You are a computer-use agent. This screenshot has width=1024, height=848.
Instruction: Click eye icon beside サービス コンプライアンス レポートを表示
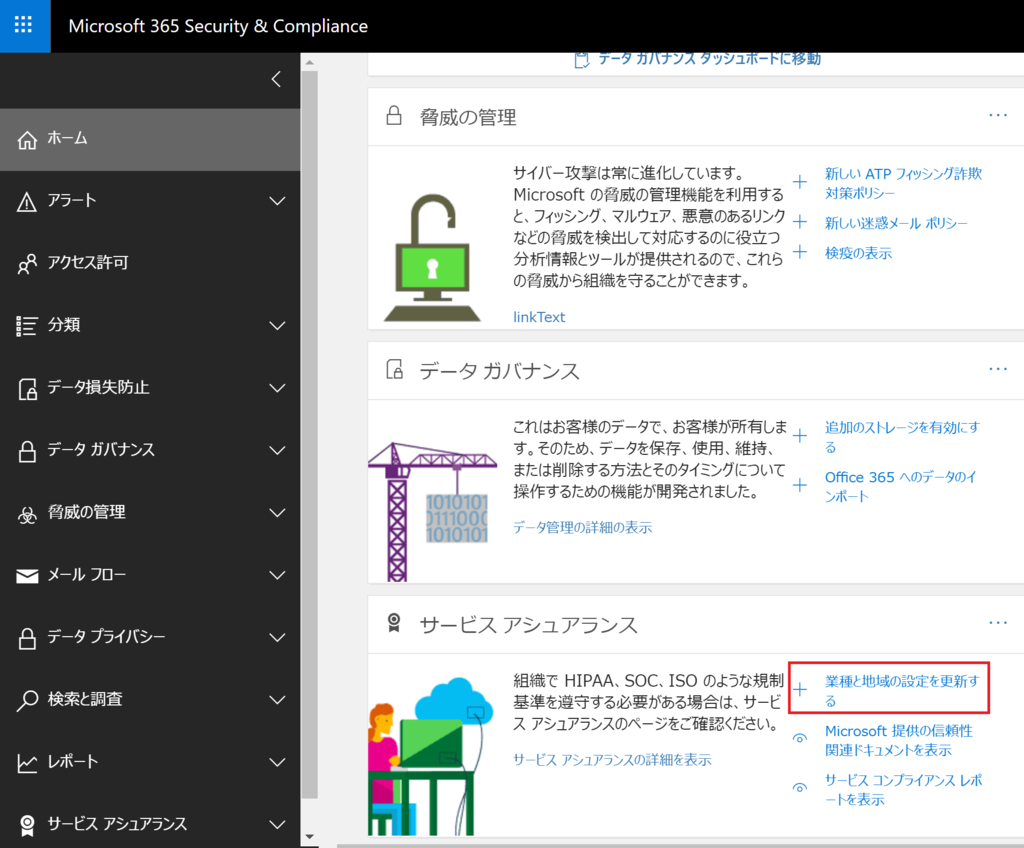799,788
